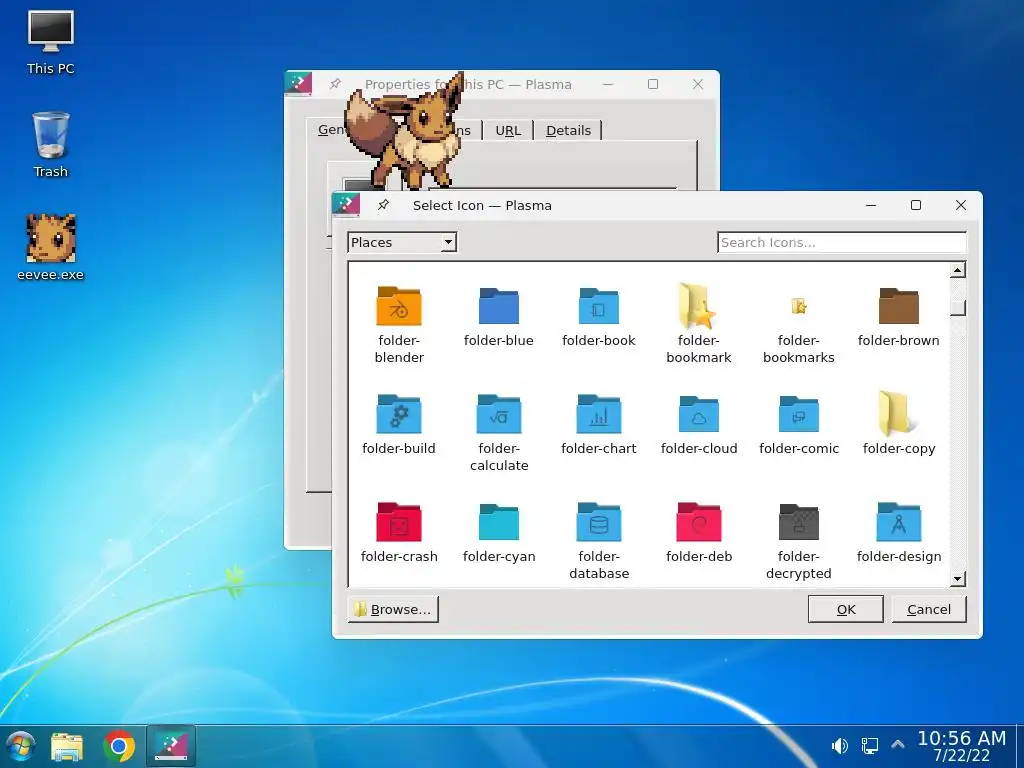Select the folder-copy icon
Image resolution: width=1024 pixels, height=768 pixels.
click(899, 414)
